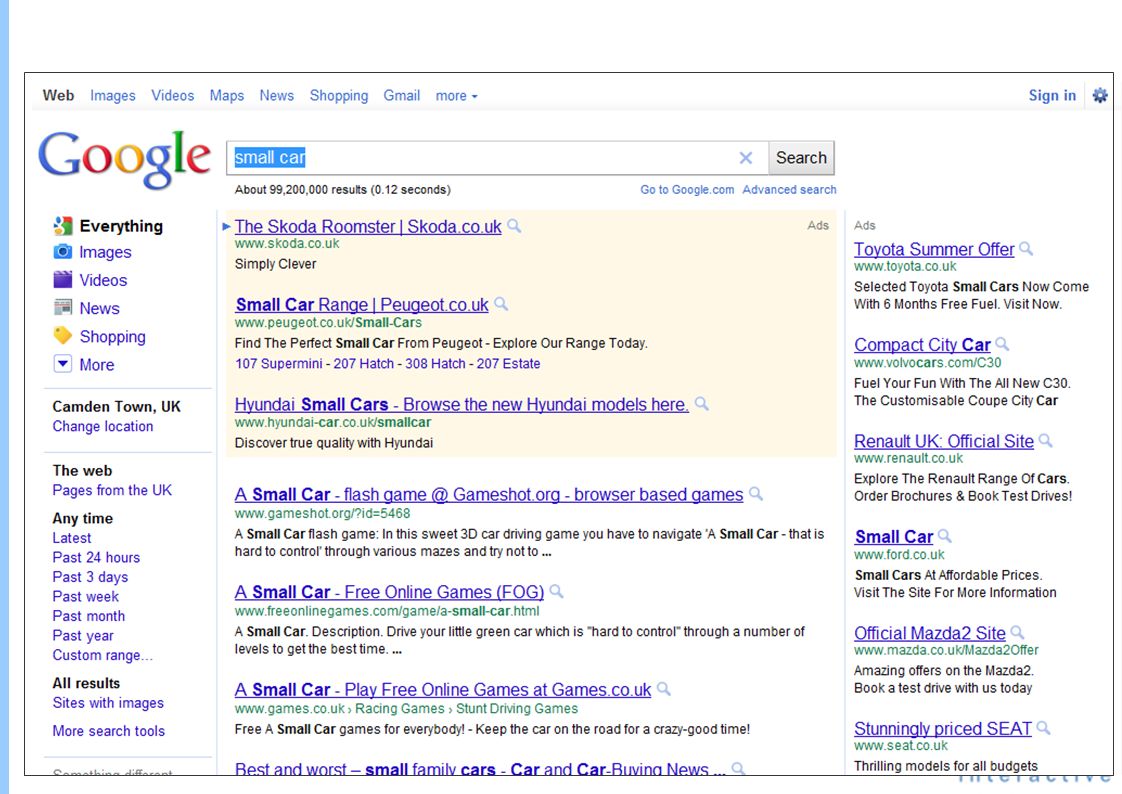Open Shopping from the top navigation bar
This screenshot has height=794, width=1122.
tap(338, 96)
